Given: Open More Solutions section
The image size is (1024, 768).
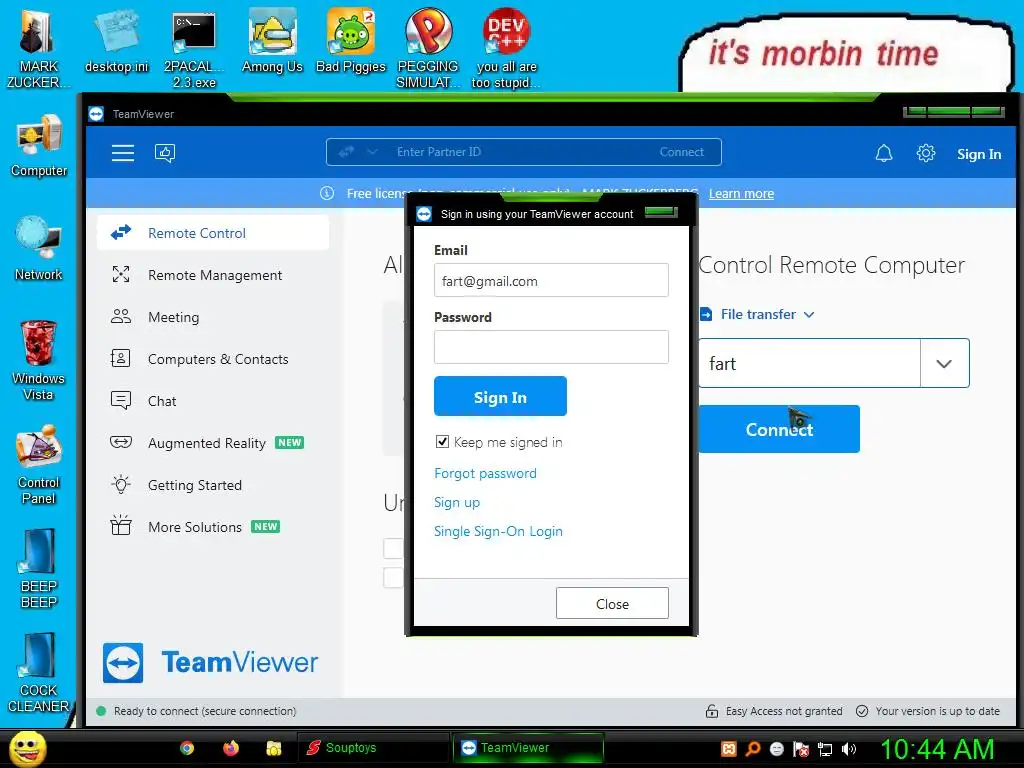Looking at the screenshot, I should tap(213, 526).
